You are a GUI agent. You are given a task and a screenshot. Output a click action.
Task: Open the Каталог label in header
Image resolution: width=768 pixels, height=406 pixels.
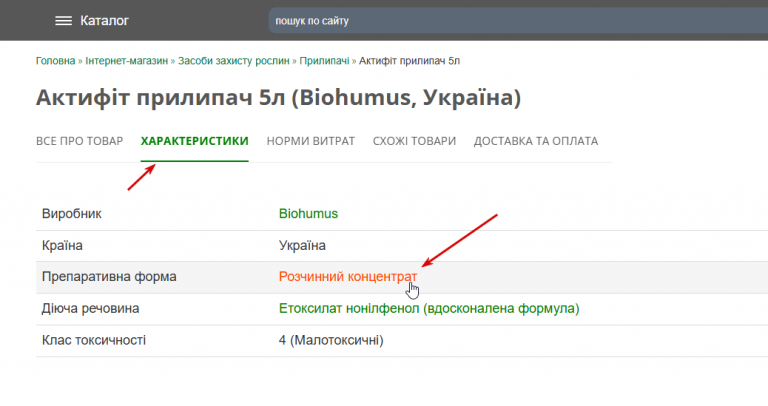104,21
